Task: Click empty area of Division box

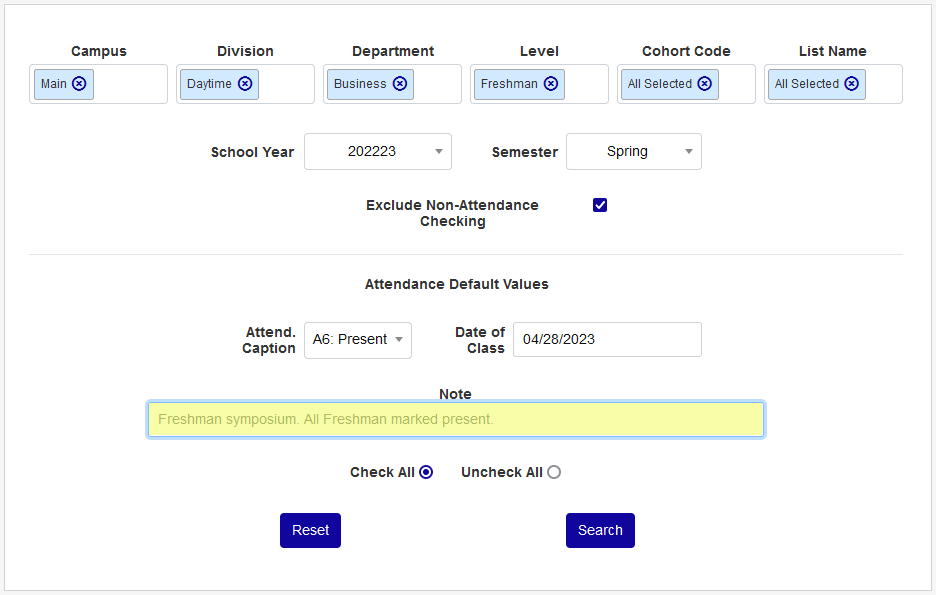Action: click(287, 84)
